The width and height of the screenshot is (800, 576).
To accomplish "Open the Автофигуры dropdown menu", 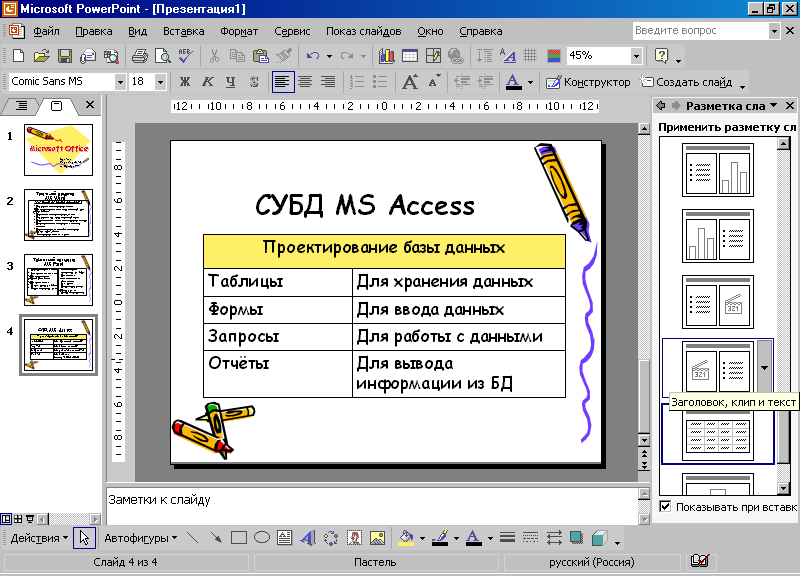I will (x=140, y=538).
